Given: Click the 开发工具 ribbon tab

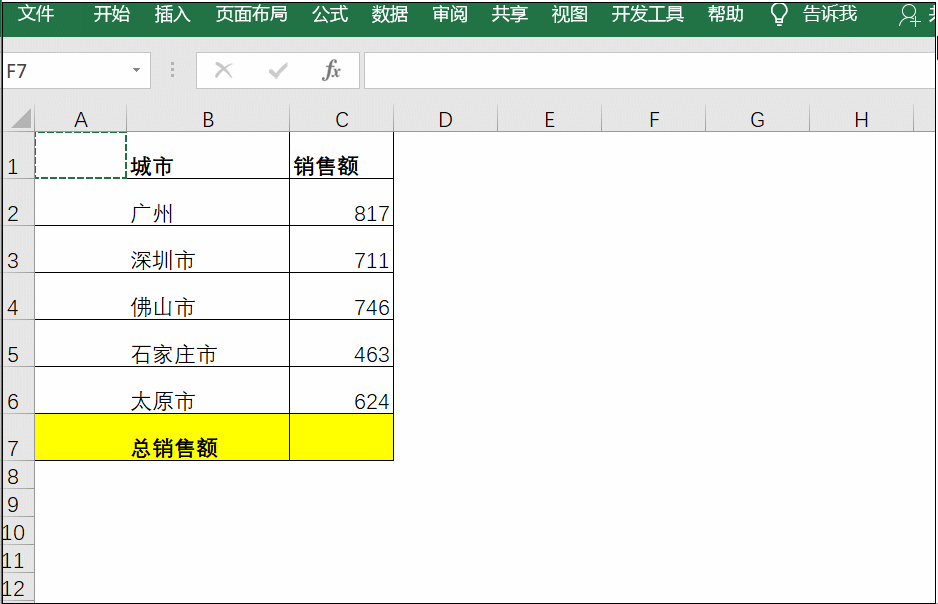Looking at the screenshot, I should point(649,15).
